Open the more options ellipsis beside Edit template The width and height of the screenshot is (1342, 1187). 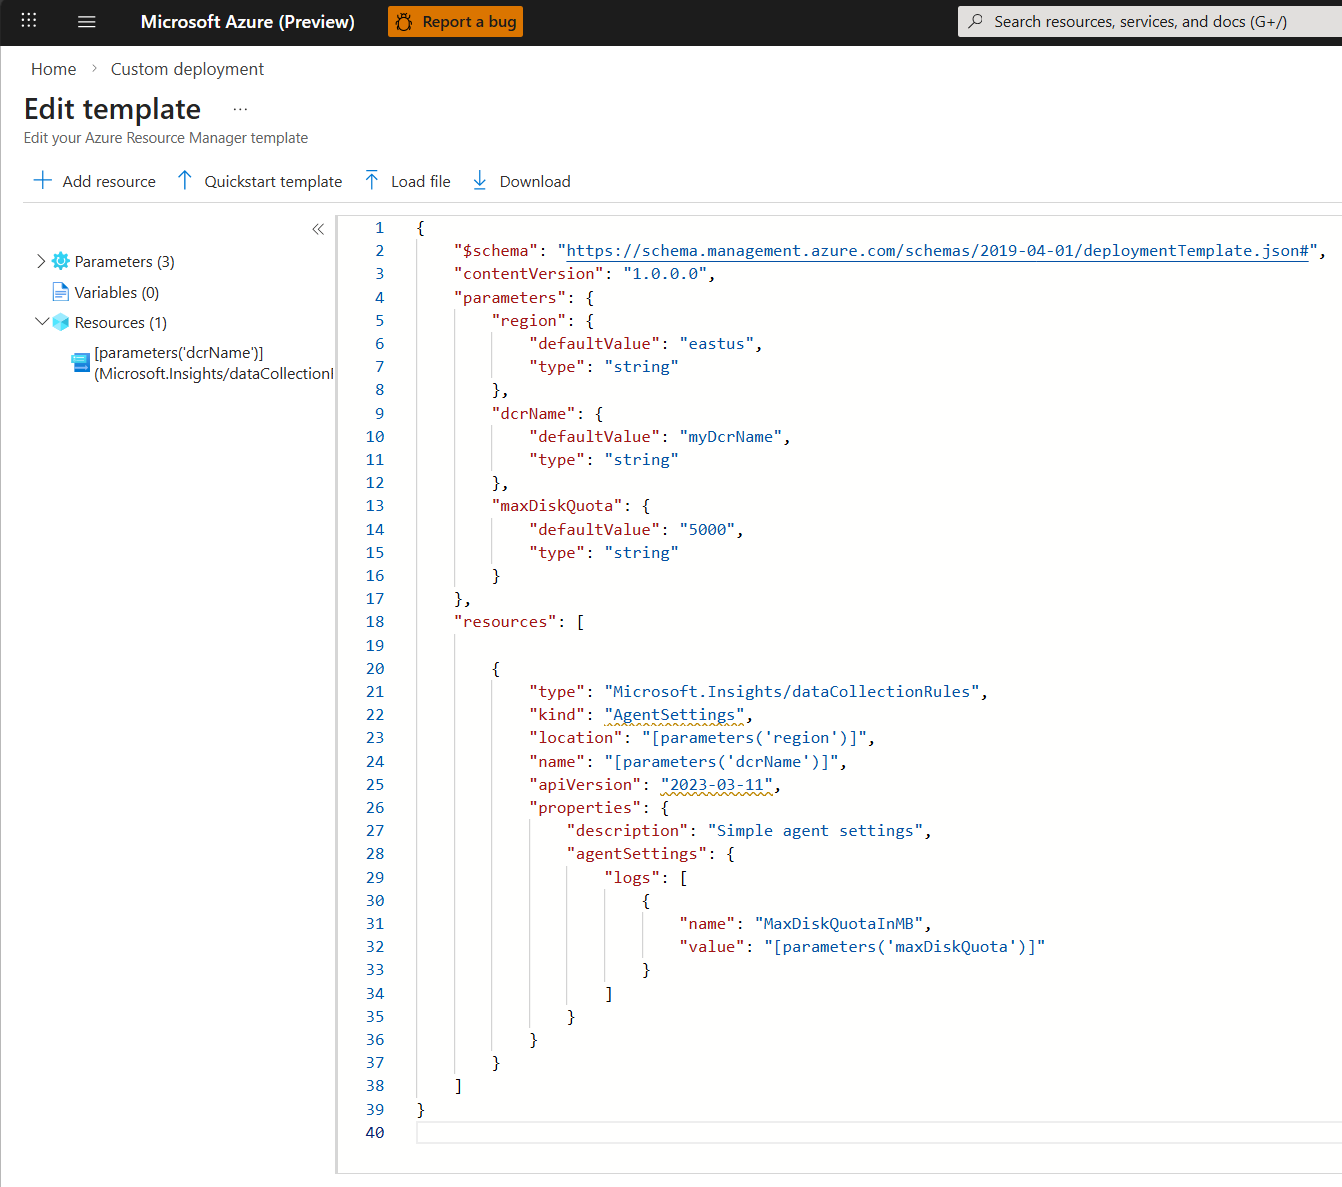tap(240, 109)
